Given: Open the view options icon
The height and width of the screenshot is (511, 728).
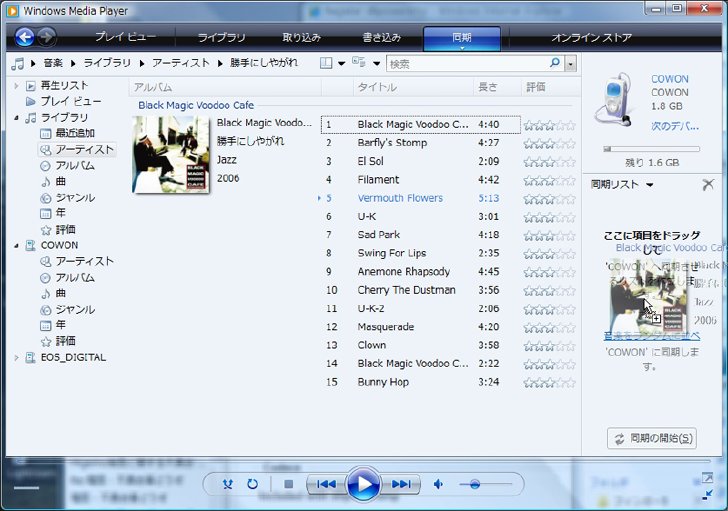Looking at the screenshot, I should pyautogui.click(x=358, y=62).
